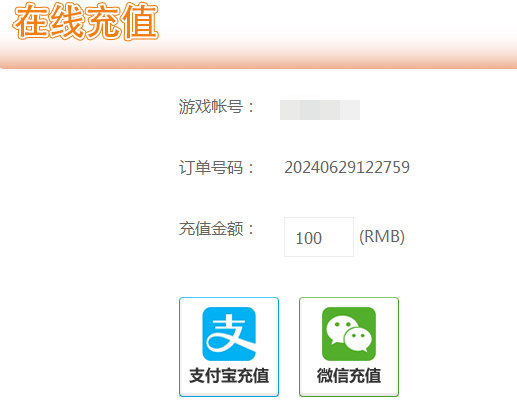Click the 充值金额 label
The width and height of the screenshot is (517, 406).
(216, 229)
